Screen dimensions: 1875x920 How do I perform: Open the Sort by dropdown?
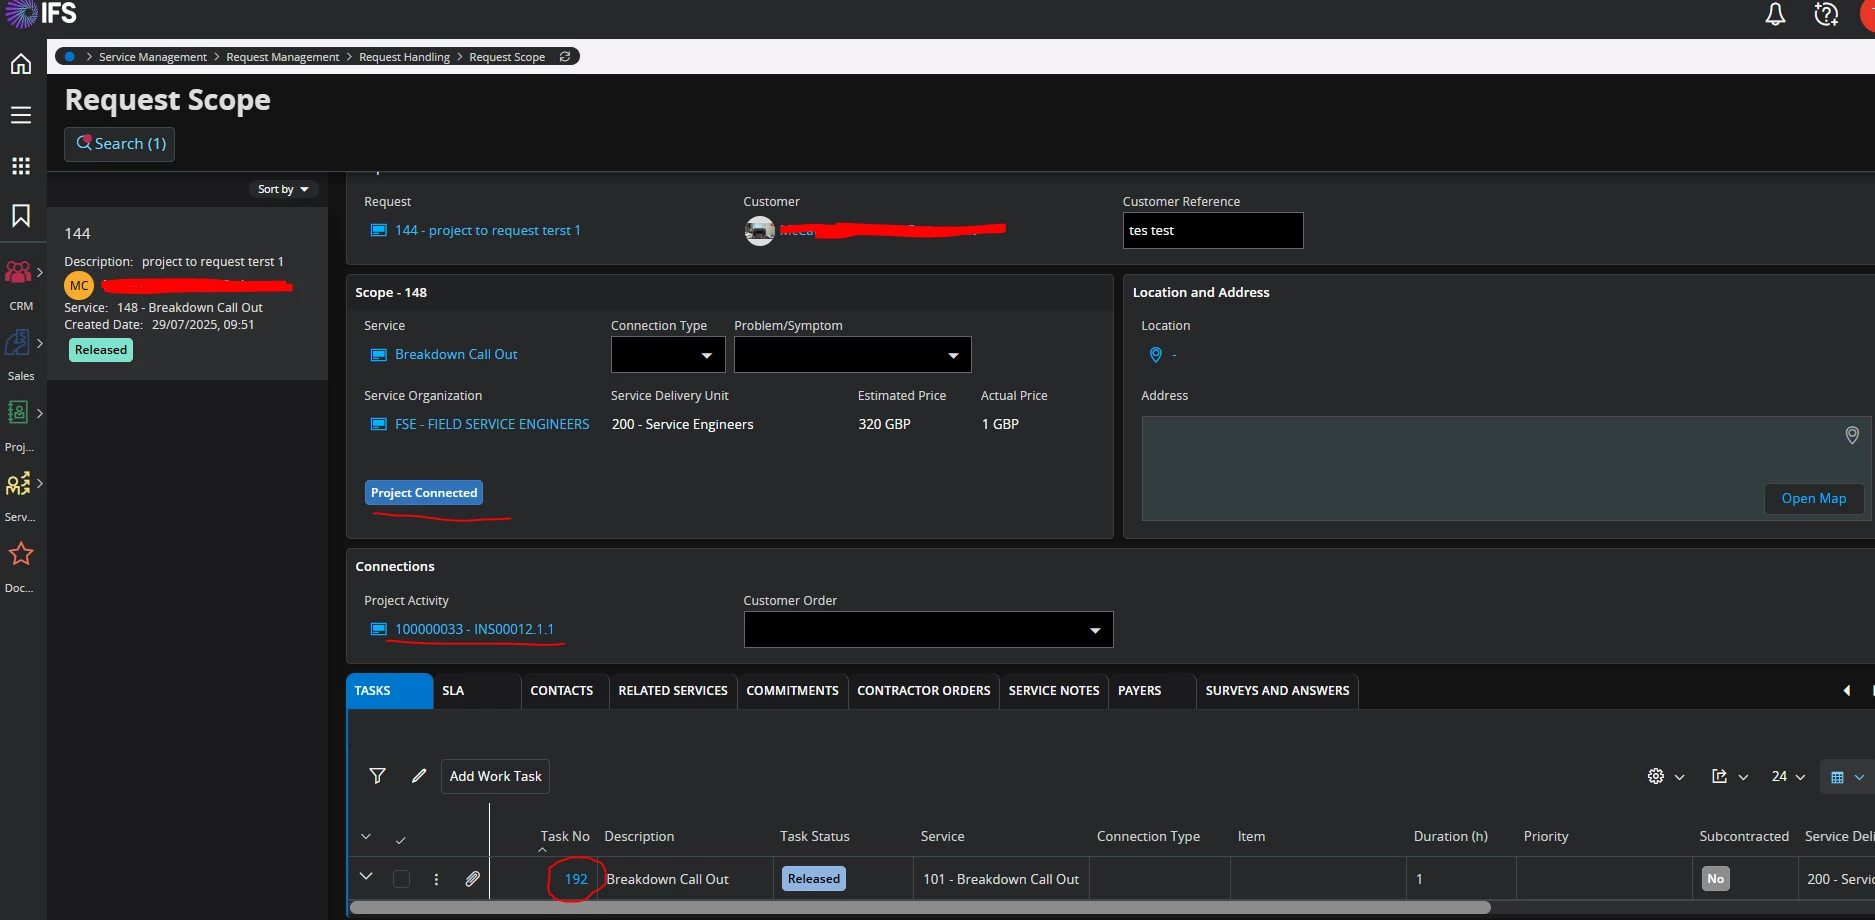point(283,189)
